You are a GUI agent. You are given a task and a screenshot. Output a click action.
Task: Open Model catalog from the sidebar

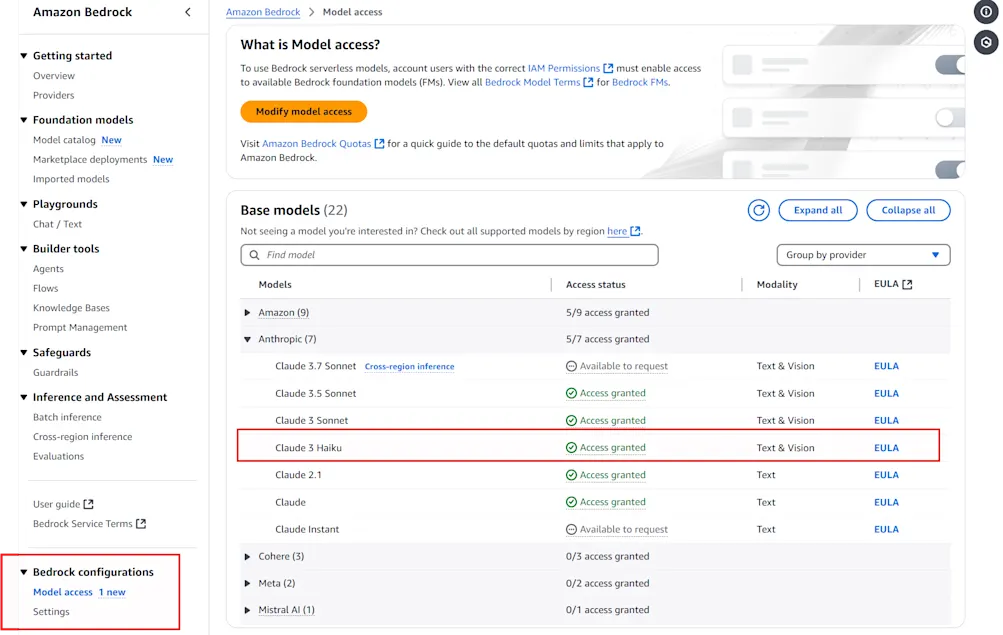64,140
